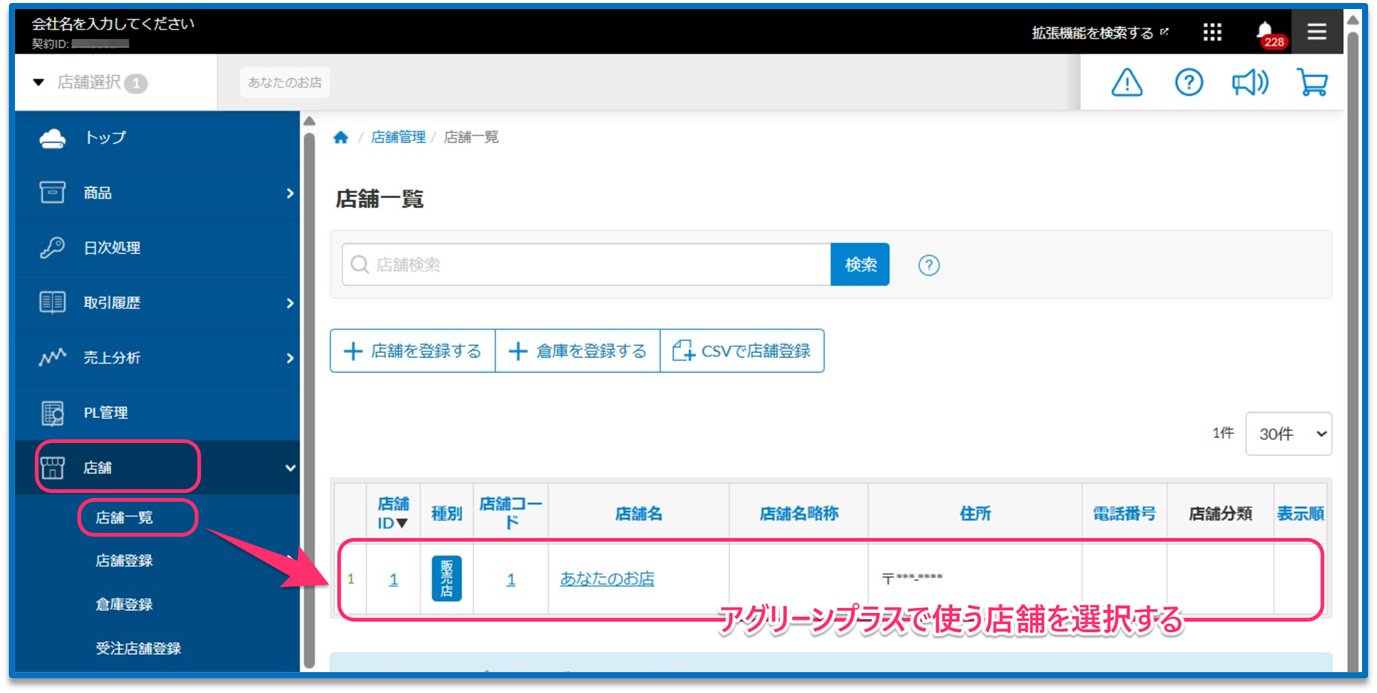This screenshot has width=1377, height=693.
Task: Expand the 店舗選択 store selector dropdown
Action: pyautogui.click(x=90, y=83)
